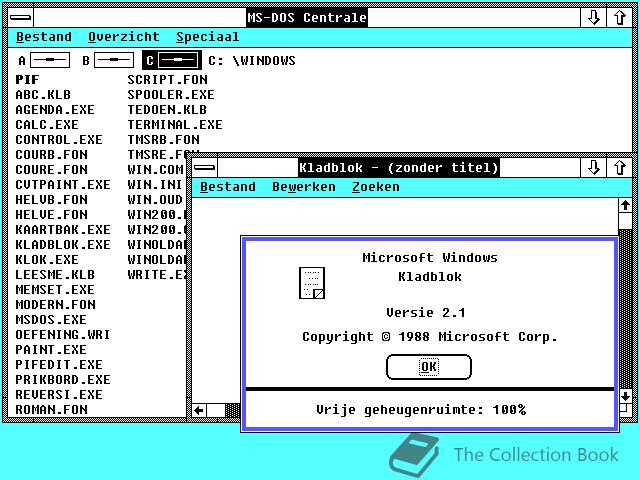Confirm the about dialog with OK
Image resolution: width=640 pixels, height=480 pixels.
click(429, 367)
